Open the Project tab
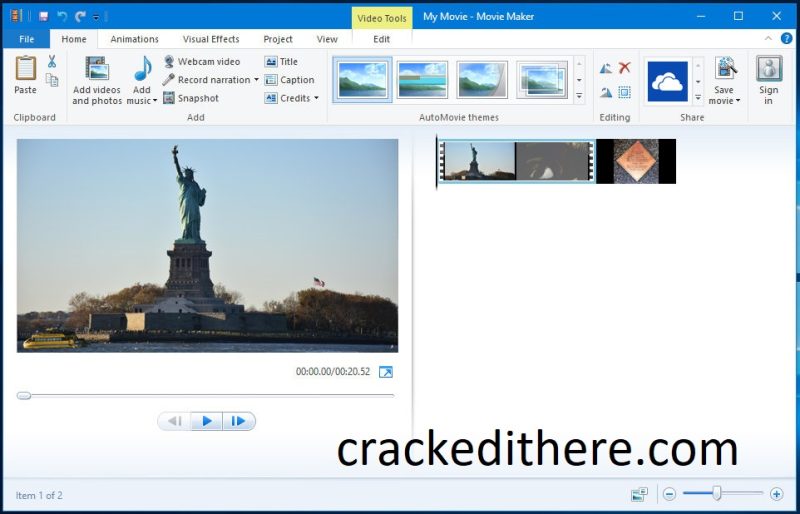This screenshot has width=800, height=514. coord(278,39)
